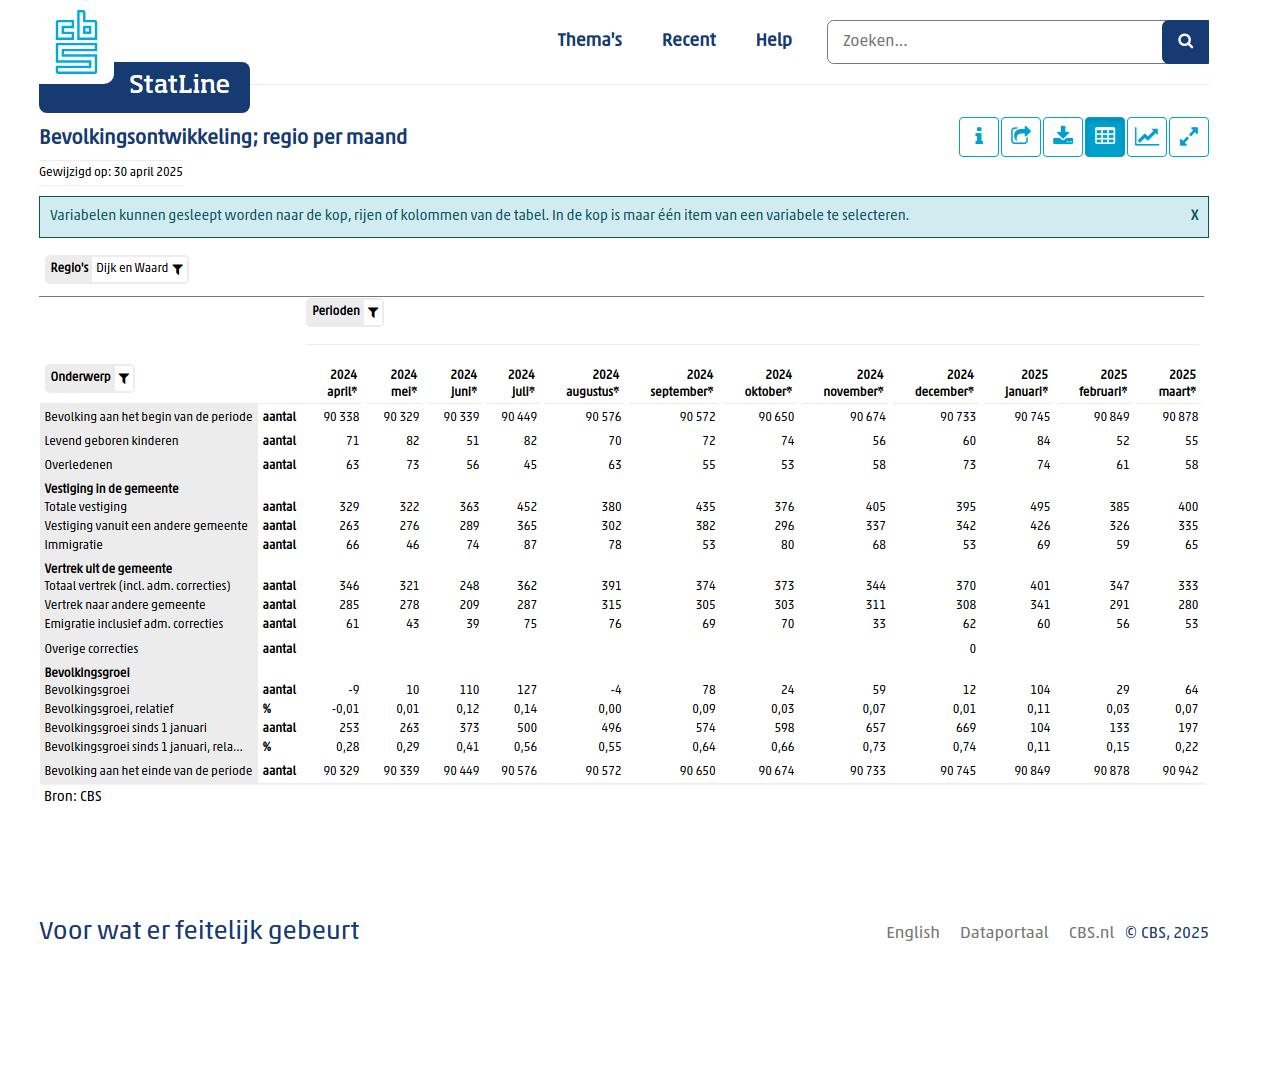Click the Overige correcties value '0'

click(972, 649)
